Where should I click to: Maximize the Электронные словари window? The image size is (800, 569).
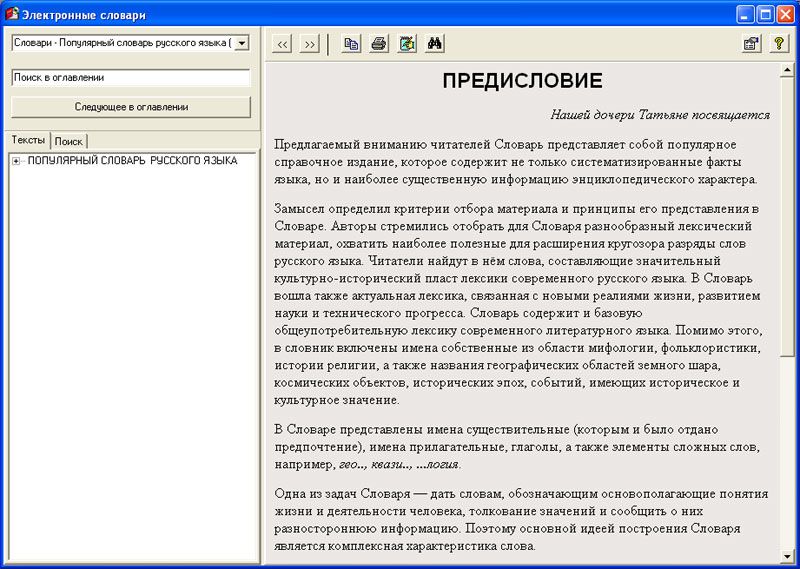[x=765, y=14]
